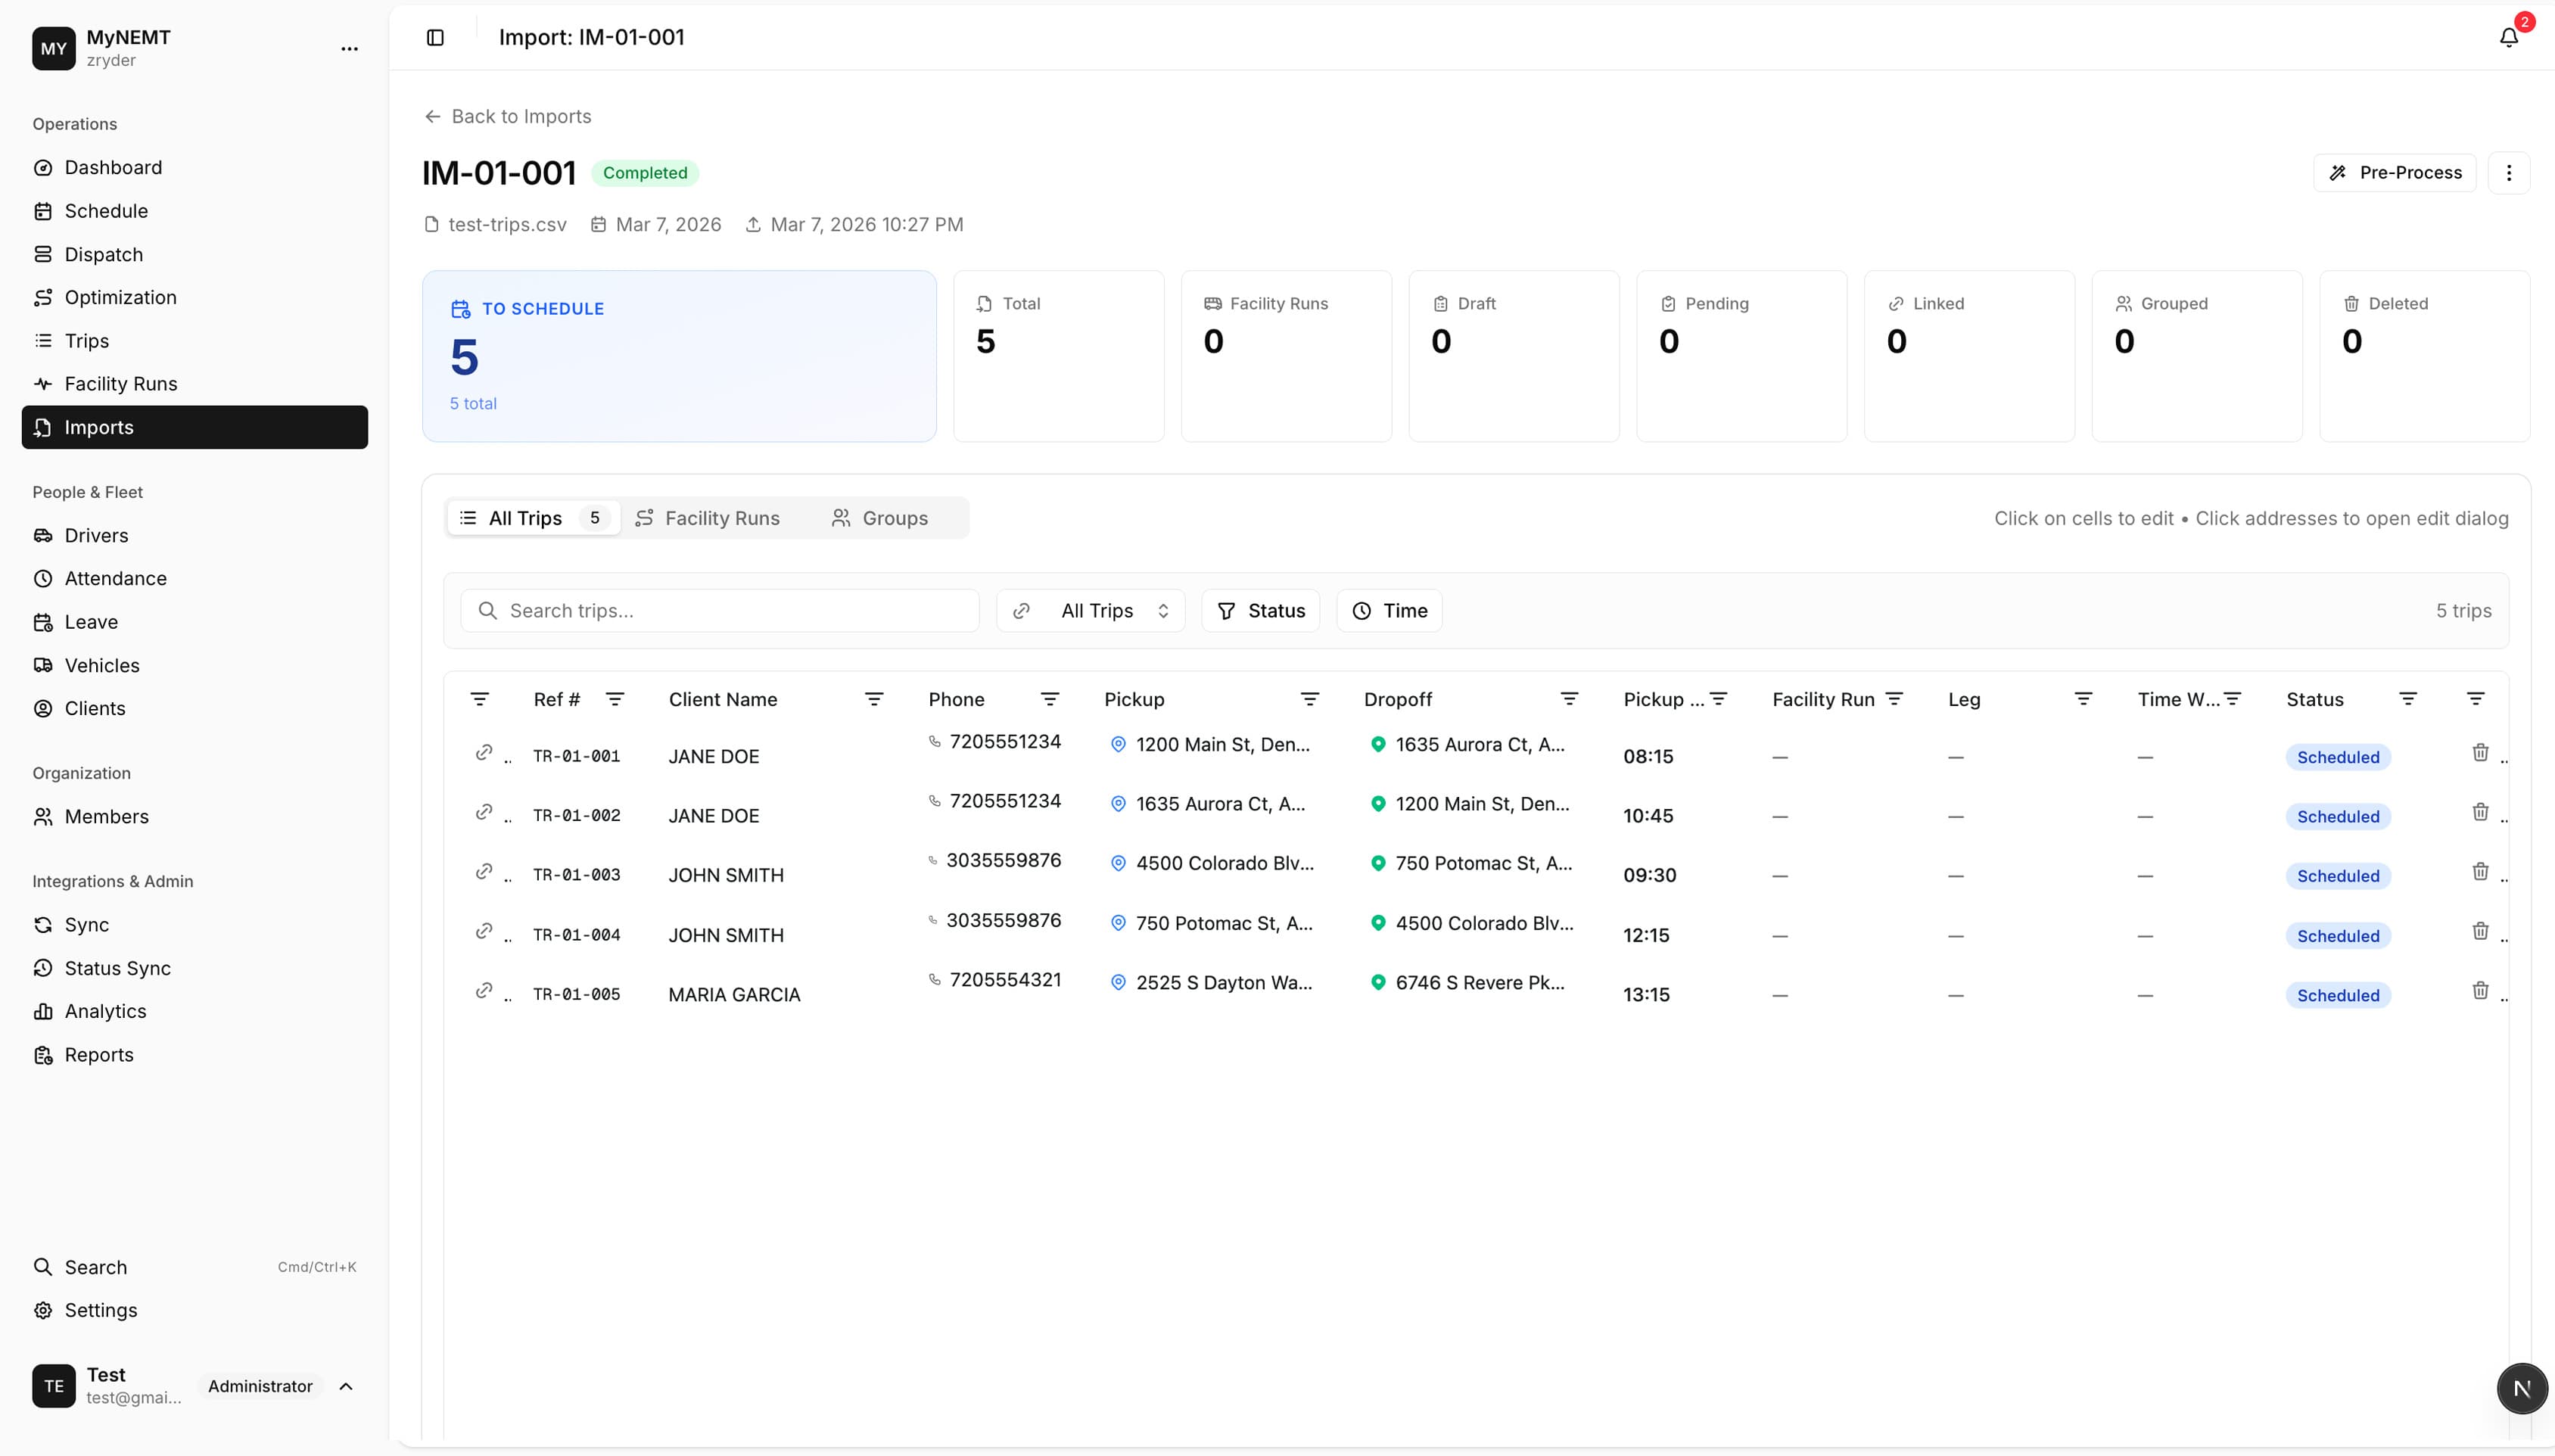Open the Status Sync page

(x=117, y=967)
